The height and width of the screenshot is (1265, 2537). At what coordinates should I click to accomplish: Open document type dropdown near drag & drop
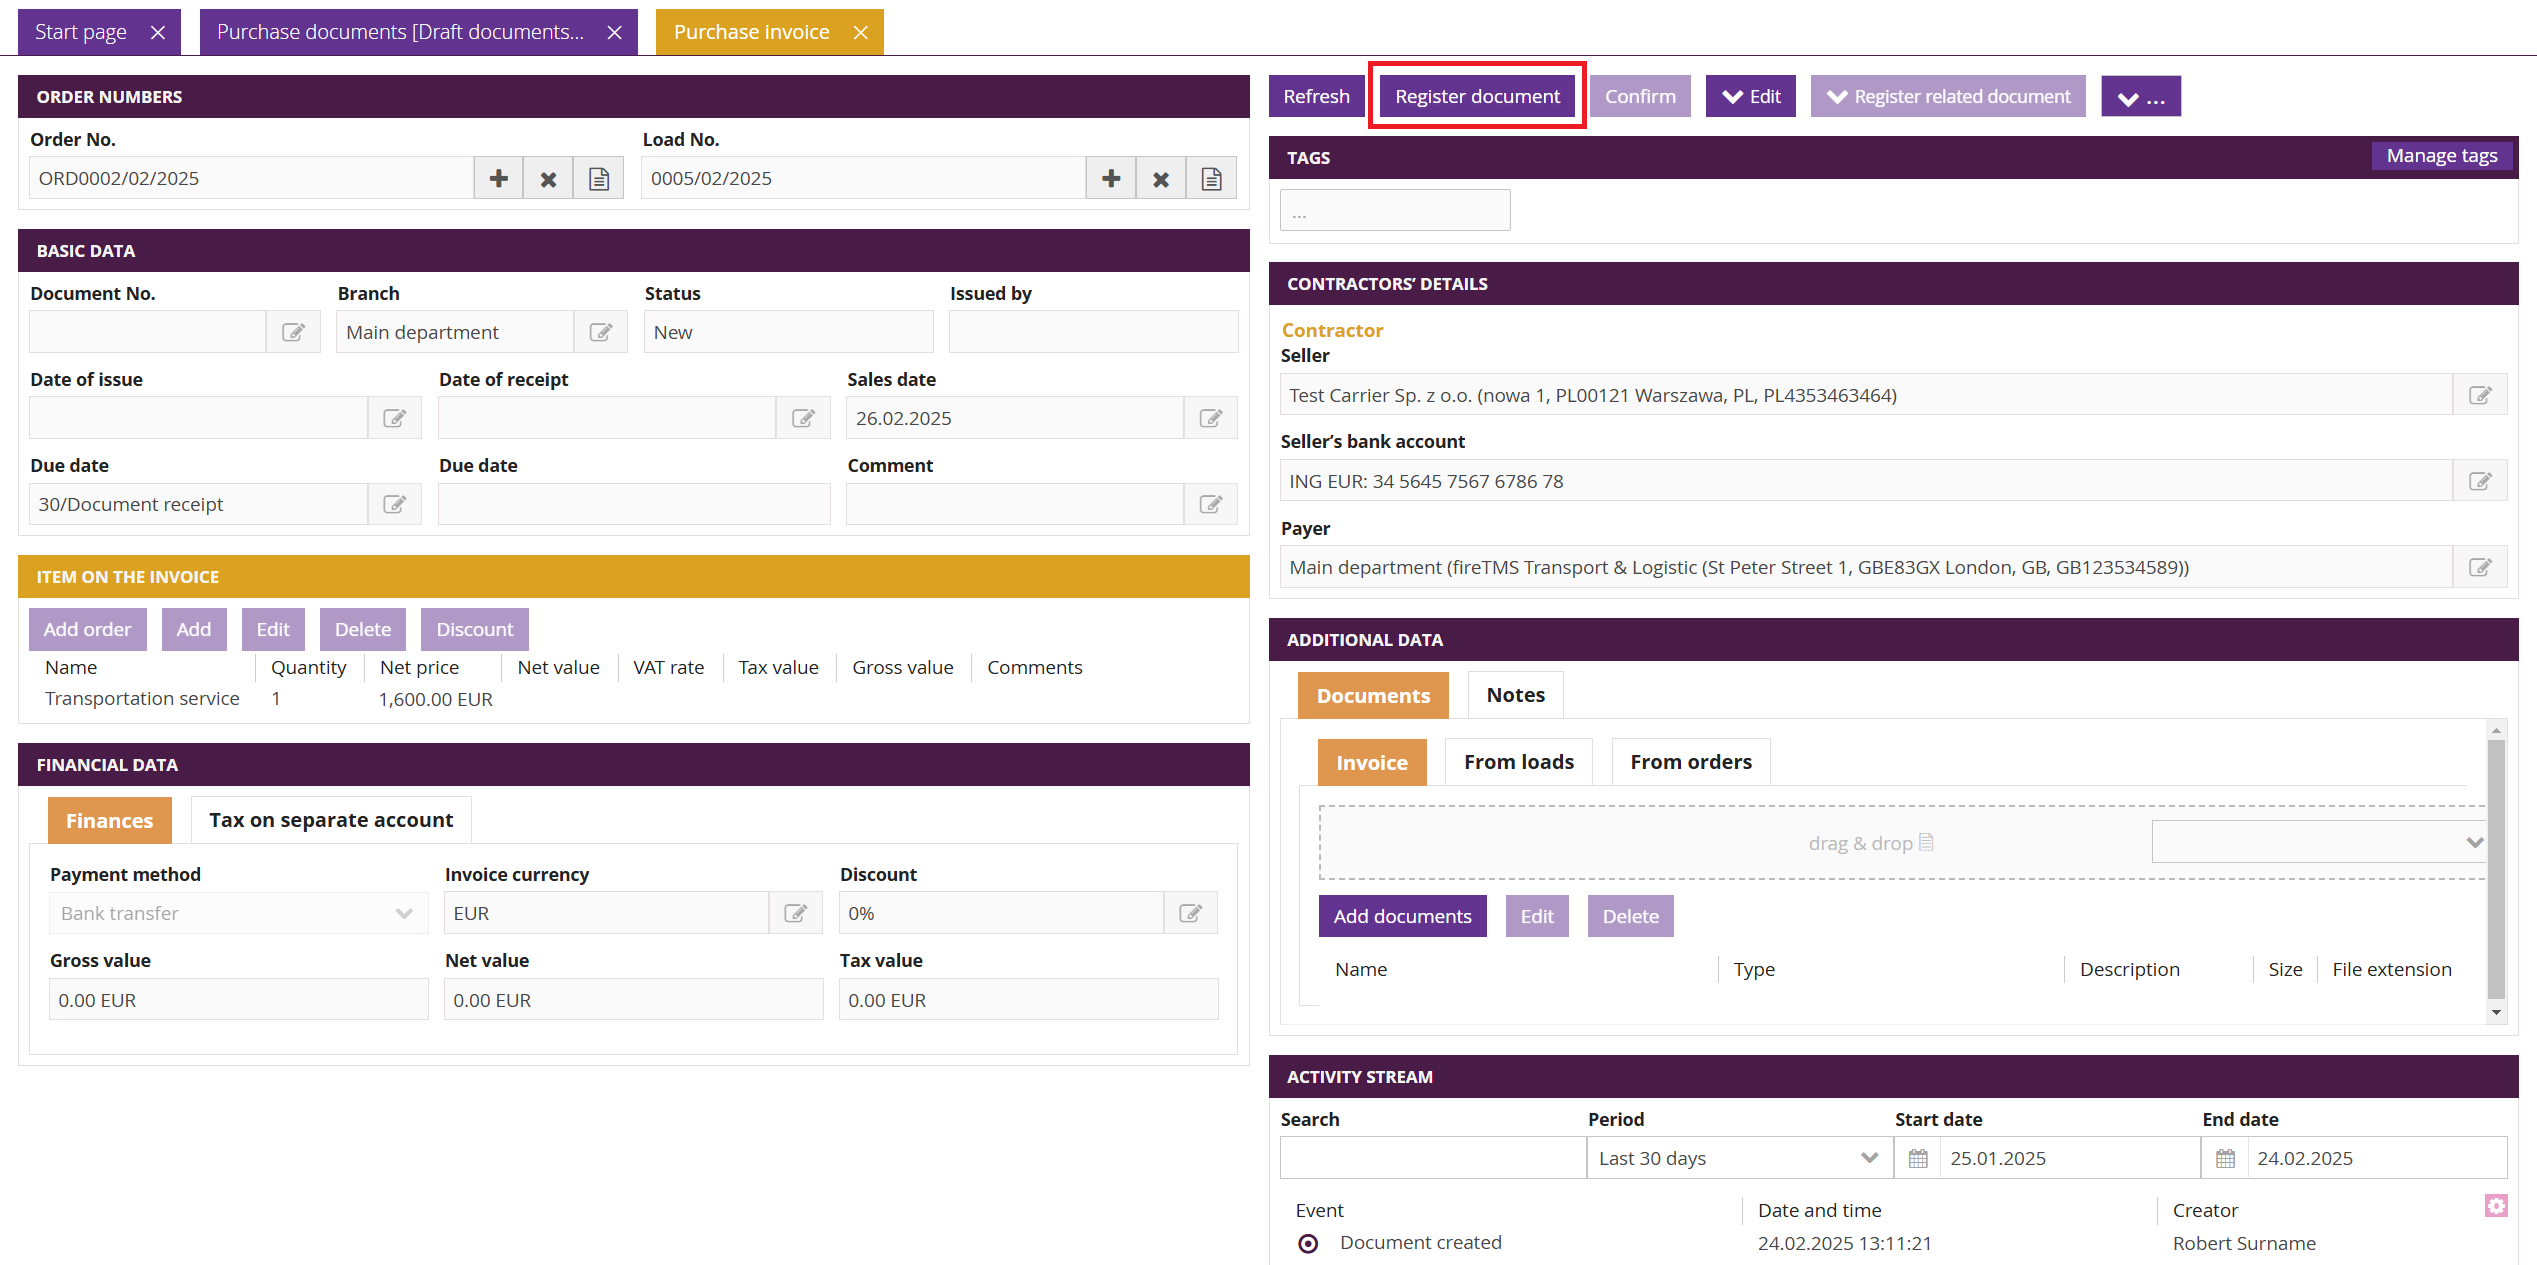click(2317, 842)
